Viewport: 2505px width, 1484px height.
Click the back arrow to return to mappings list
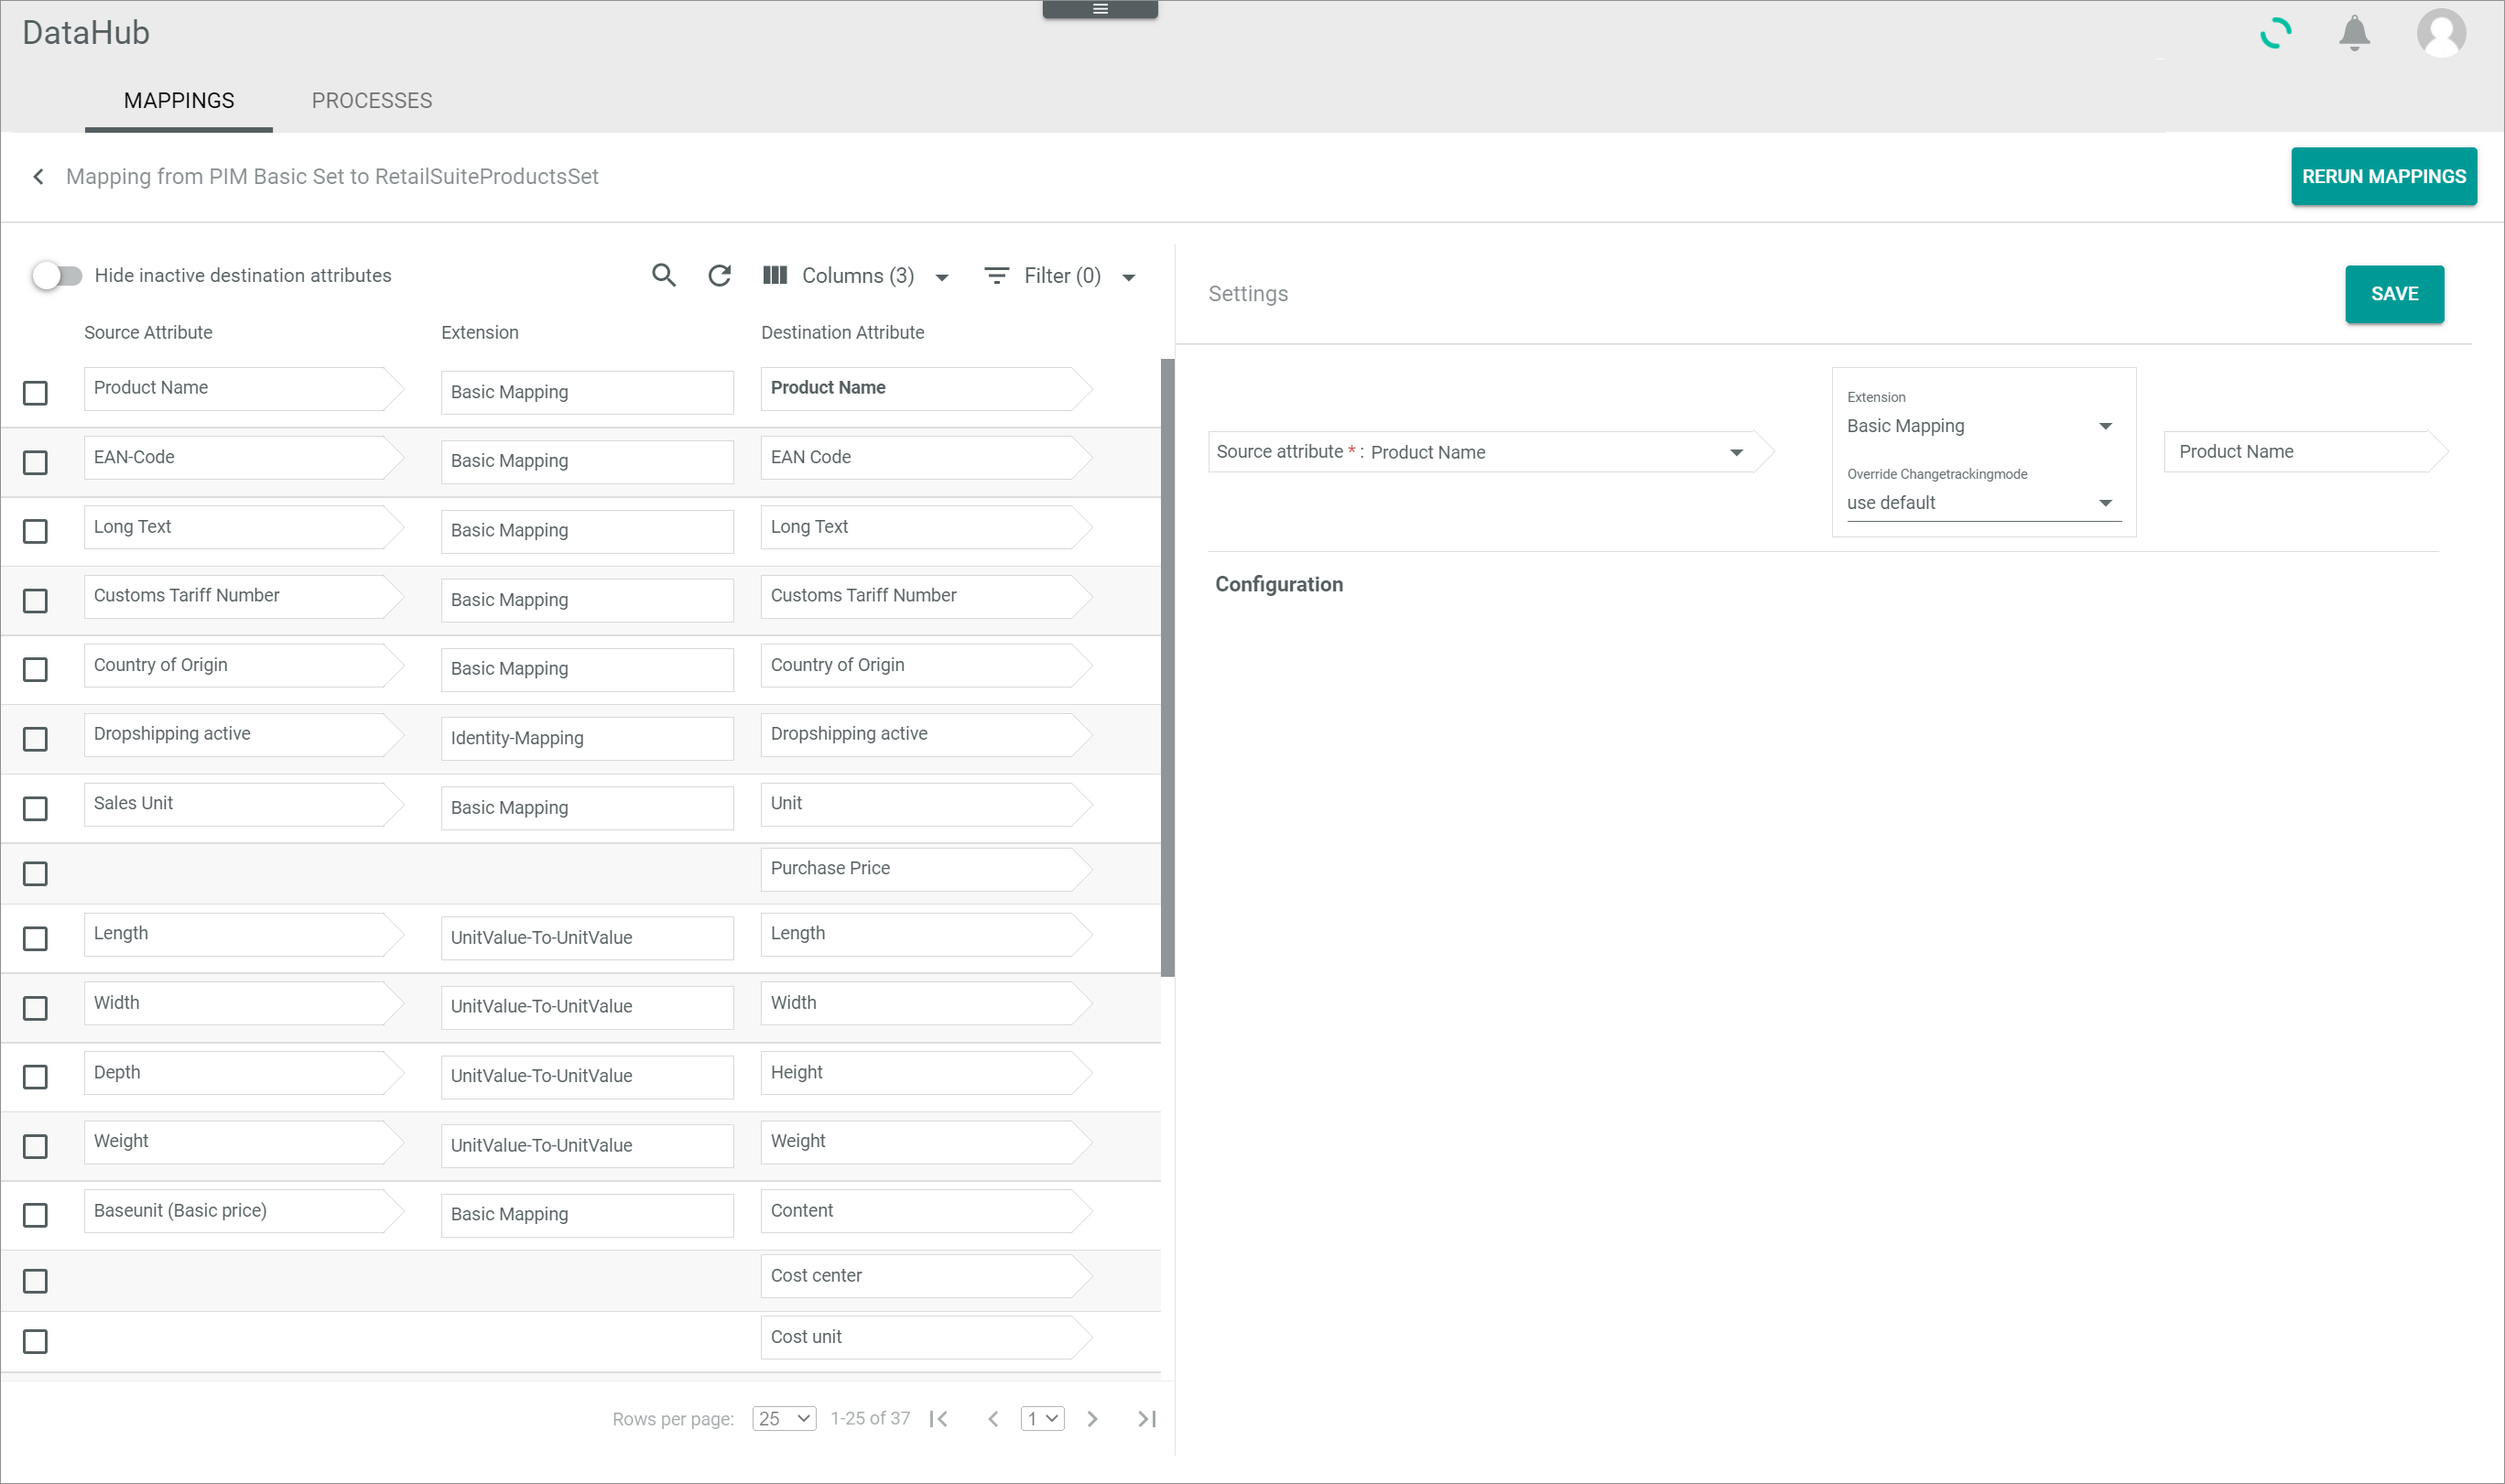(38, 175)
